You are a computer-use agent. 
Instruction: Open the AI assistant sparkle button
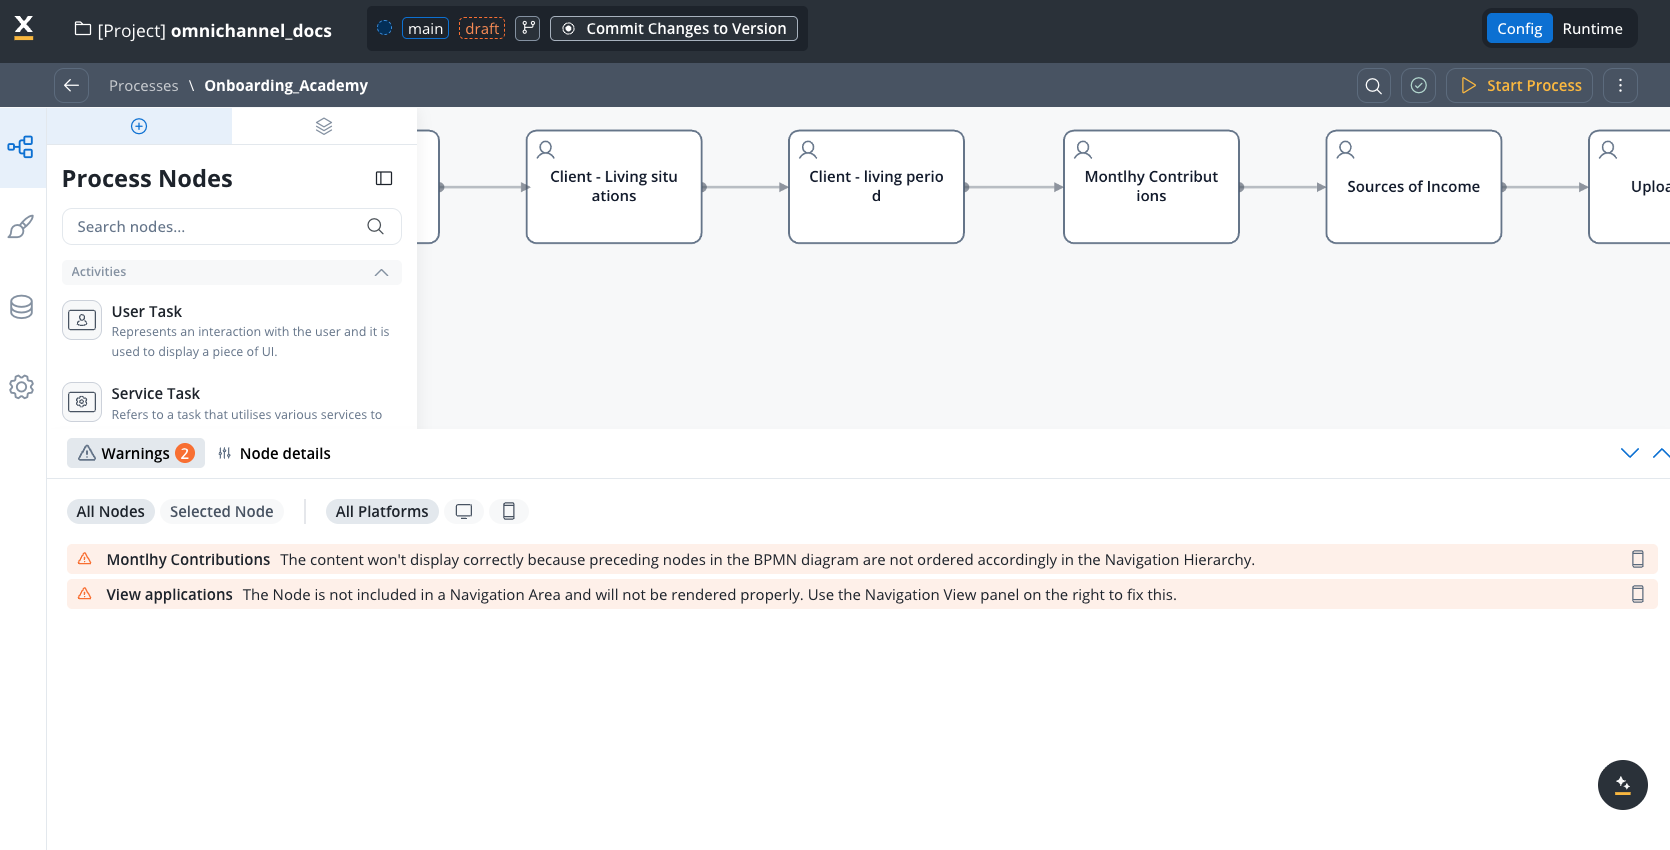(x=1622, y=785)
